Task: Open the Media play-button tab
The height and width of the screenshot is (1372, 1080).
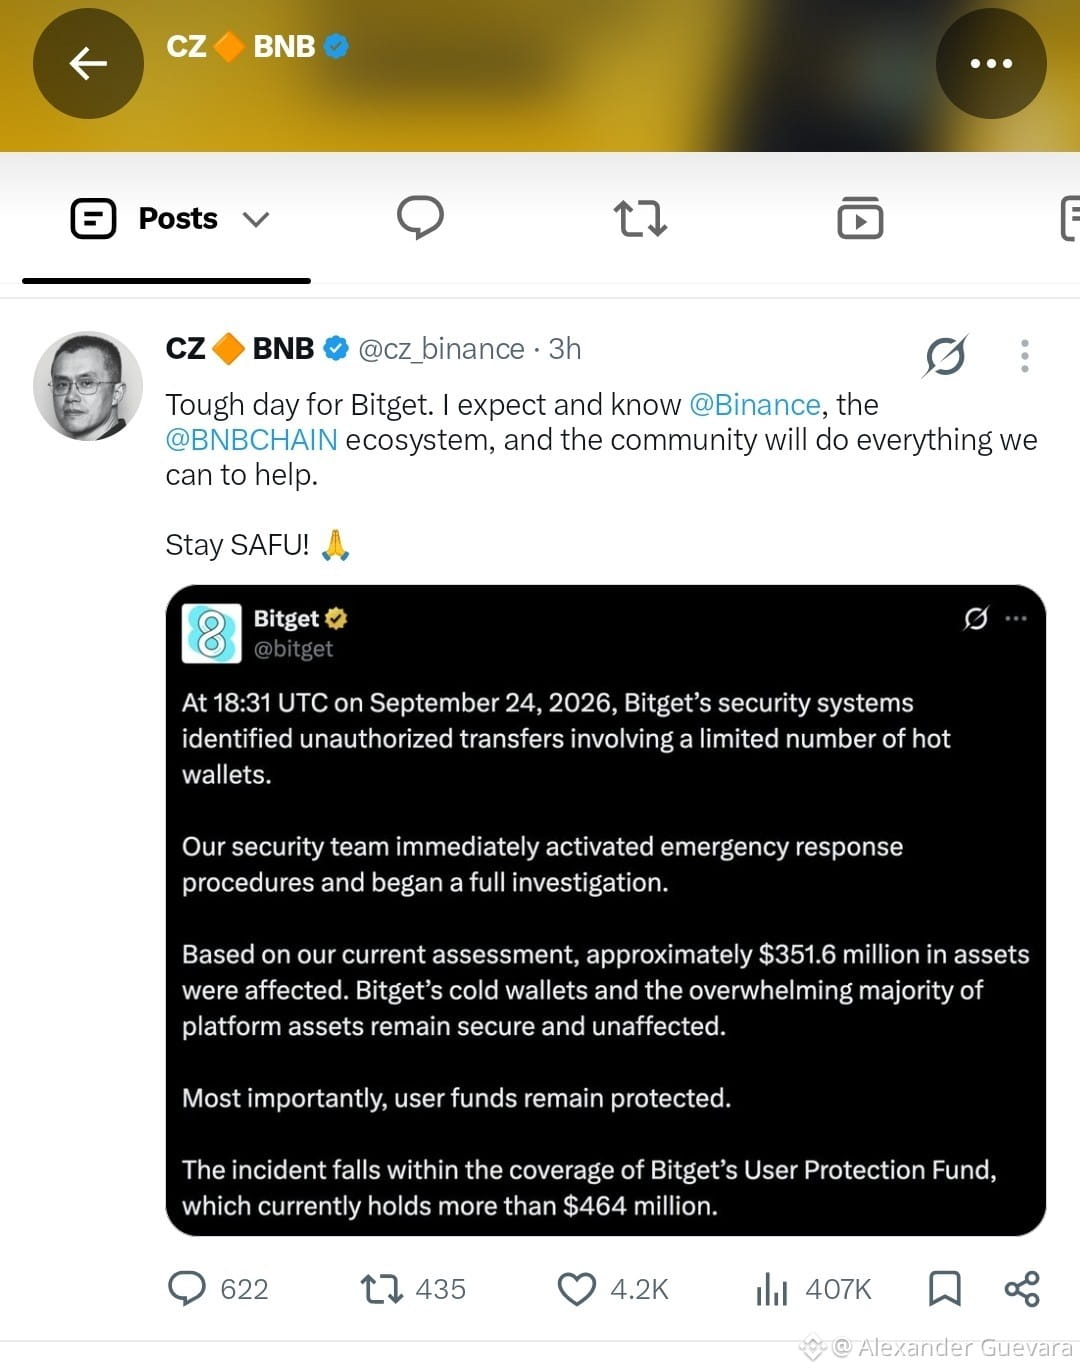Action: (860, 218)
